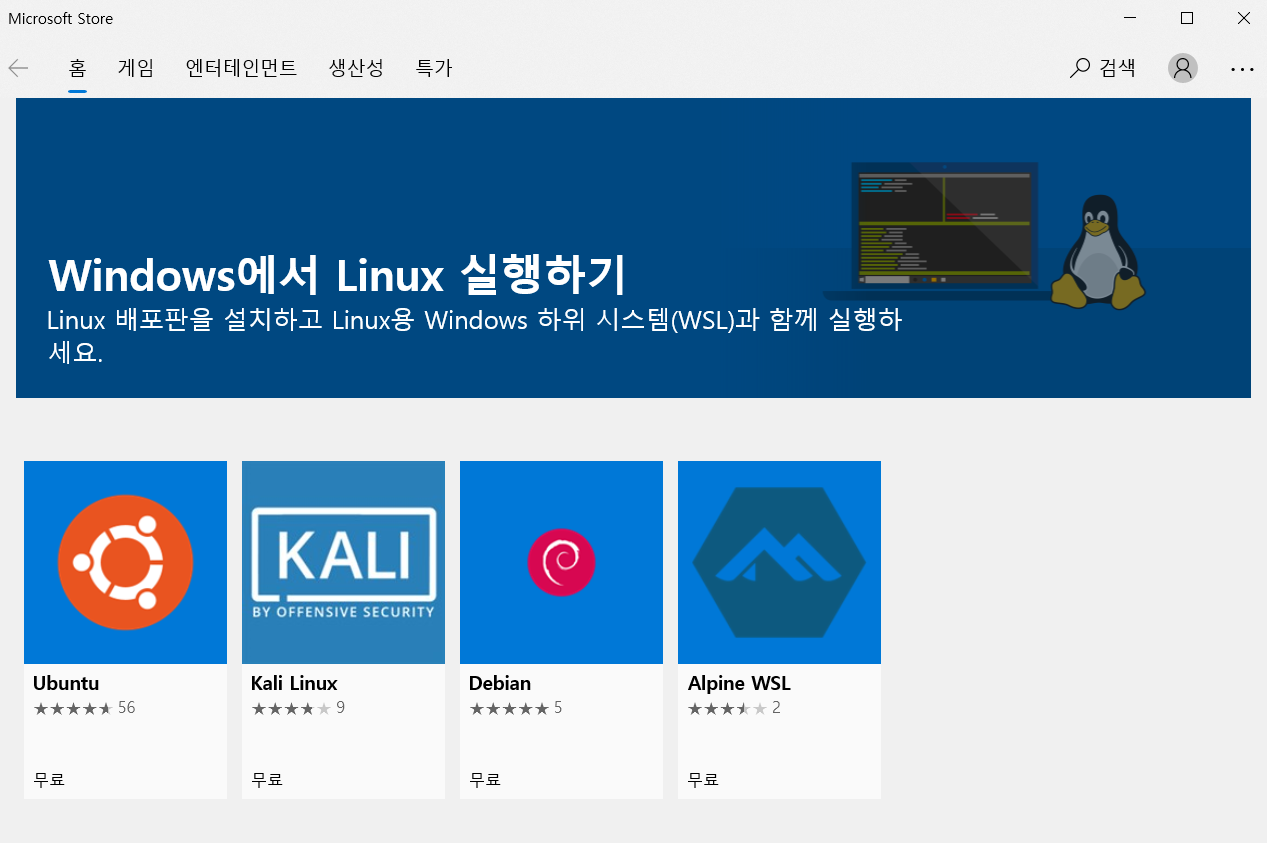Click Alpine WSL's star rating with 2 reviews
The width and height of the screenshot is (1267, 843).
(x=734, y=708)
